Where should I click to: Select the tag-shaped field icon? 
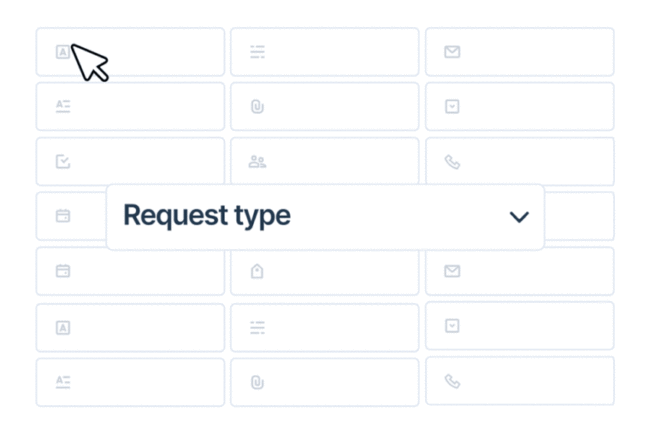257,271
